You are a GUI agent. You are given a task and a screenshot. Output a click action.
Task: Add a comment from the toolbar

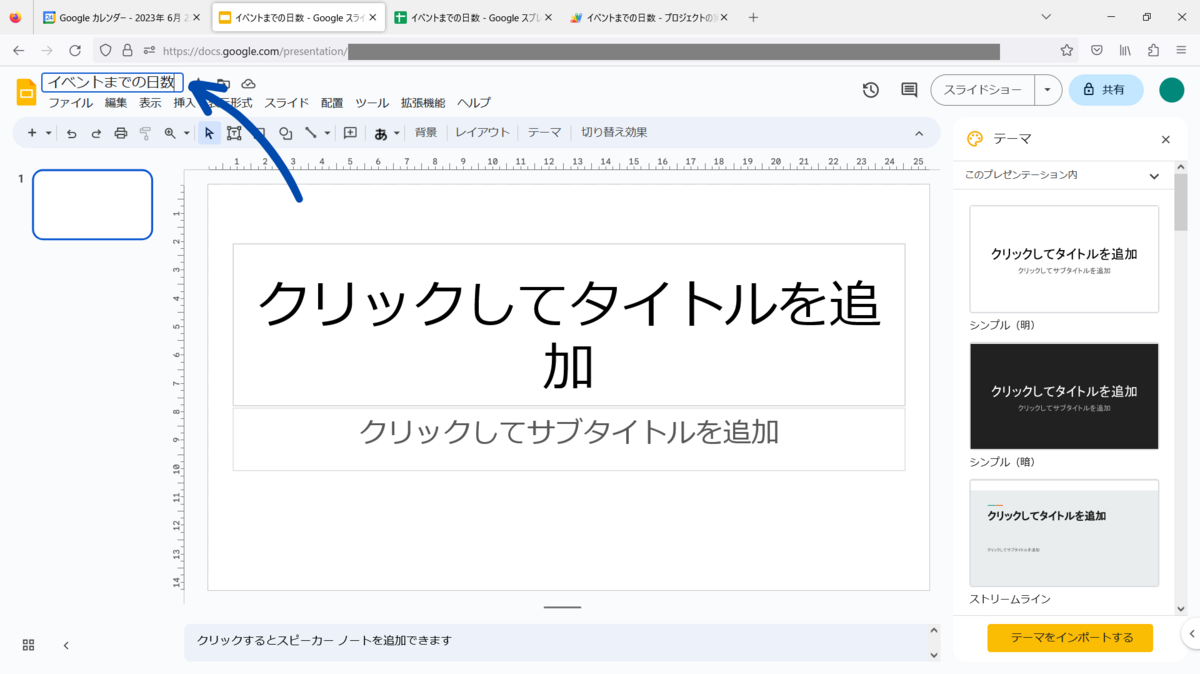point(350,133)
